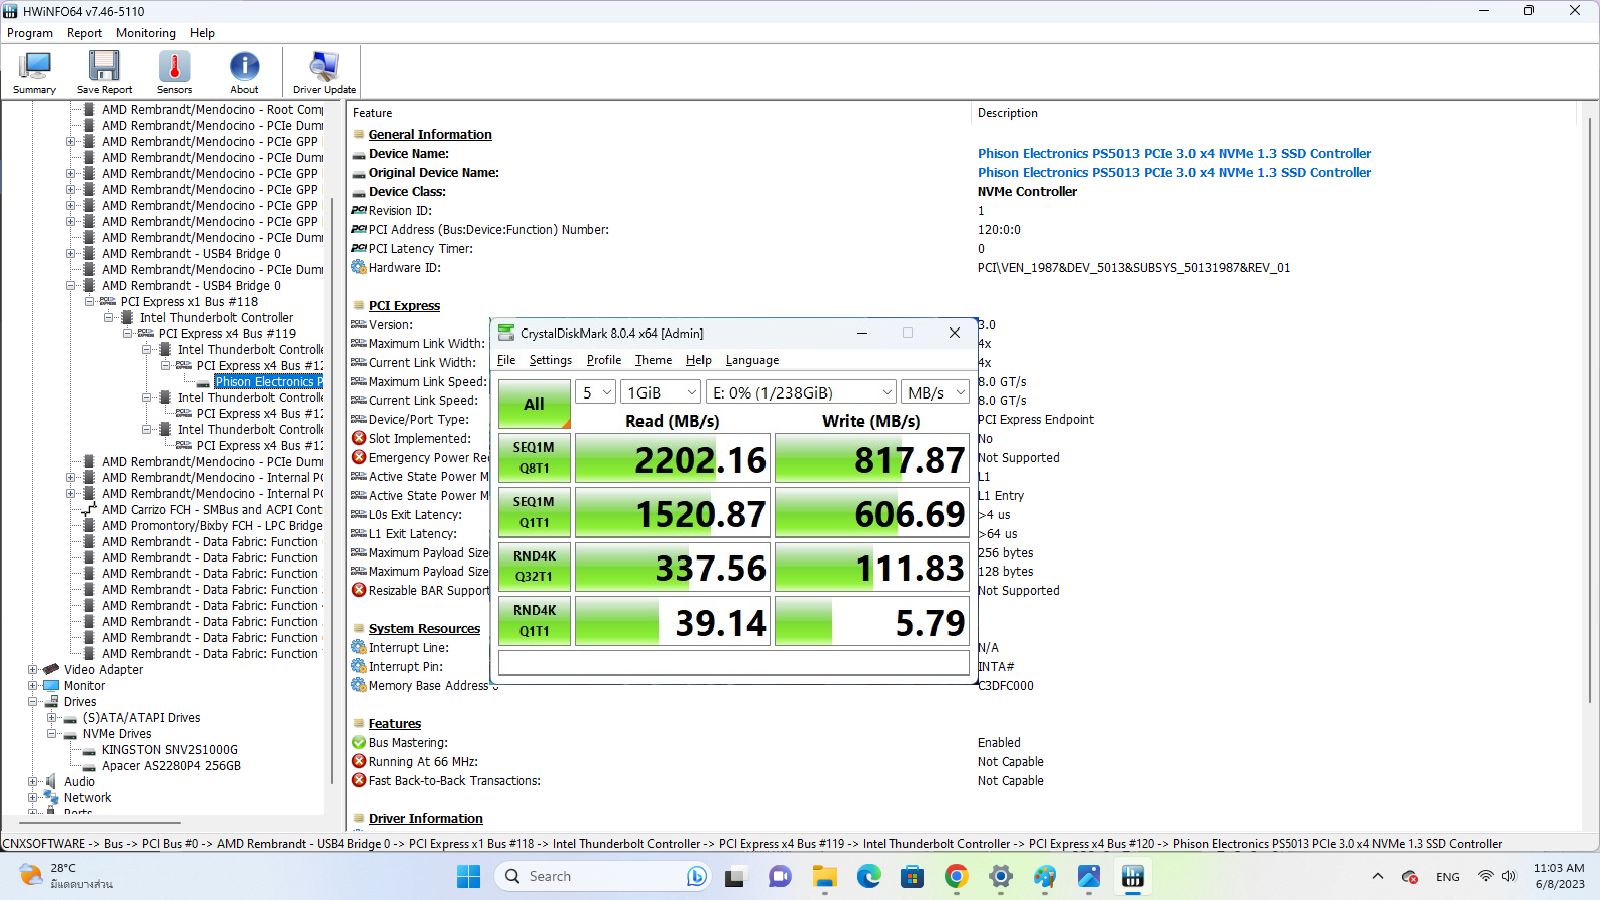The width and height of the screenshot is (1600, 900).
Task: Collapse the NVMe Drives node
Action: pos(52,733)
